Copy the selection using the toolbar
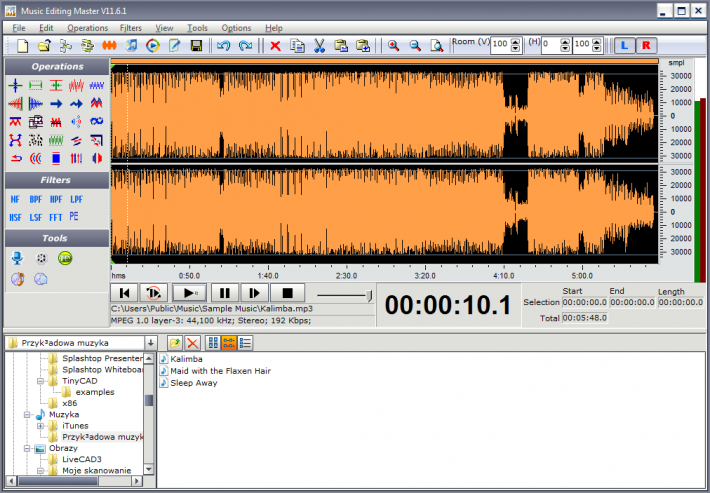The image size is (710, 493). point(297,45)
